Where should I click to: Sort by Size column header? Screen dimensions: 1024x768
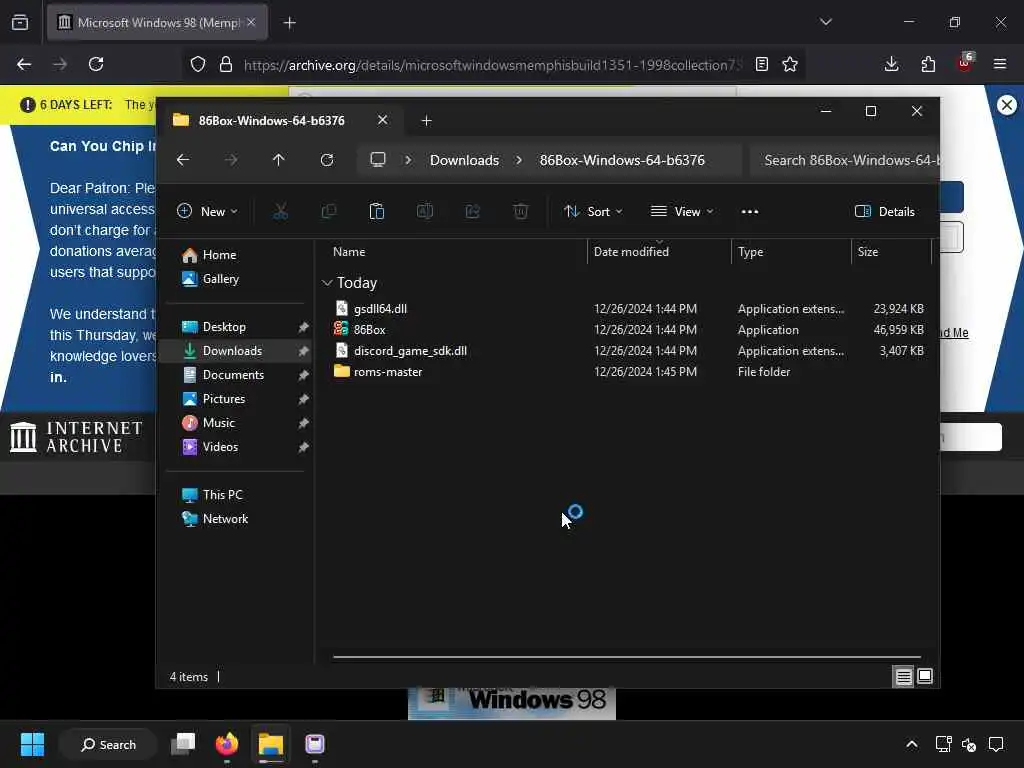coord(868,252)
